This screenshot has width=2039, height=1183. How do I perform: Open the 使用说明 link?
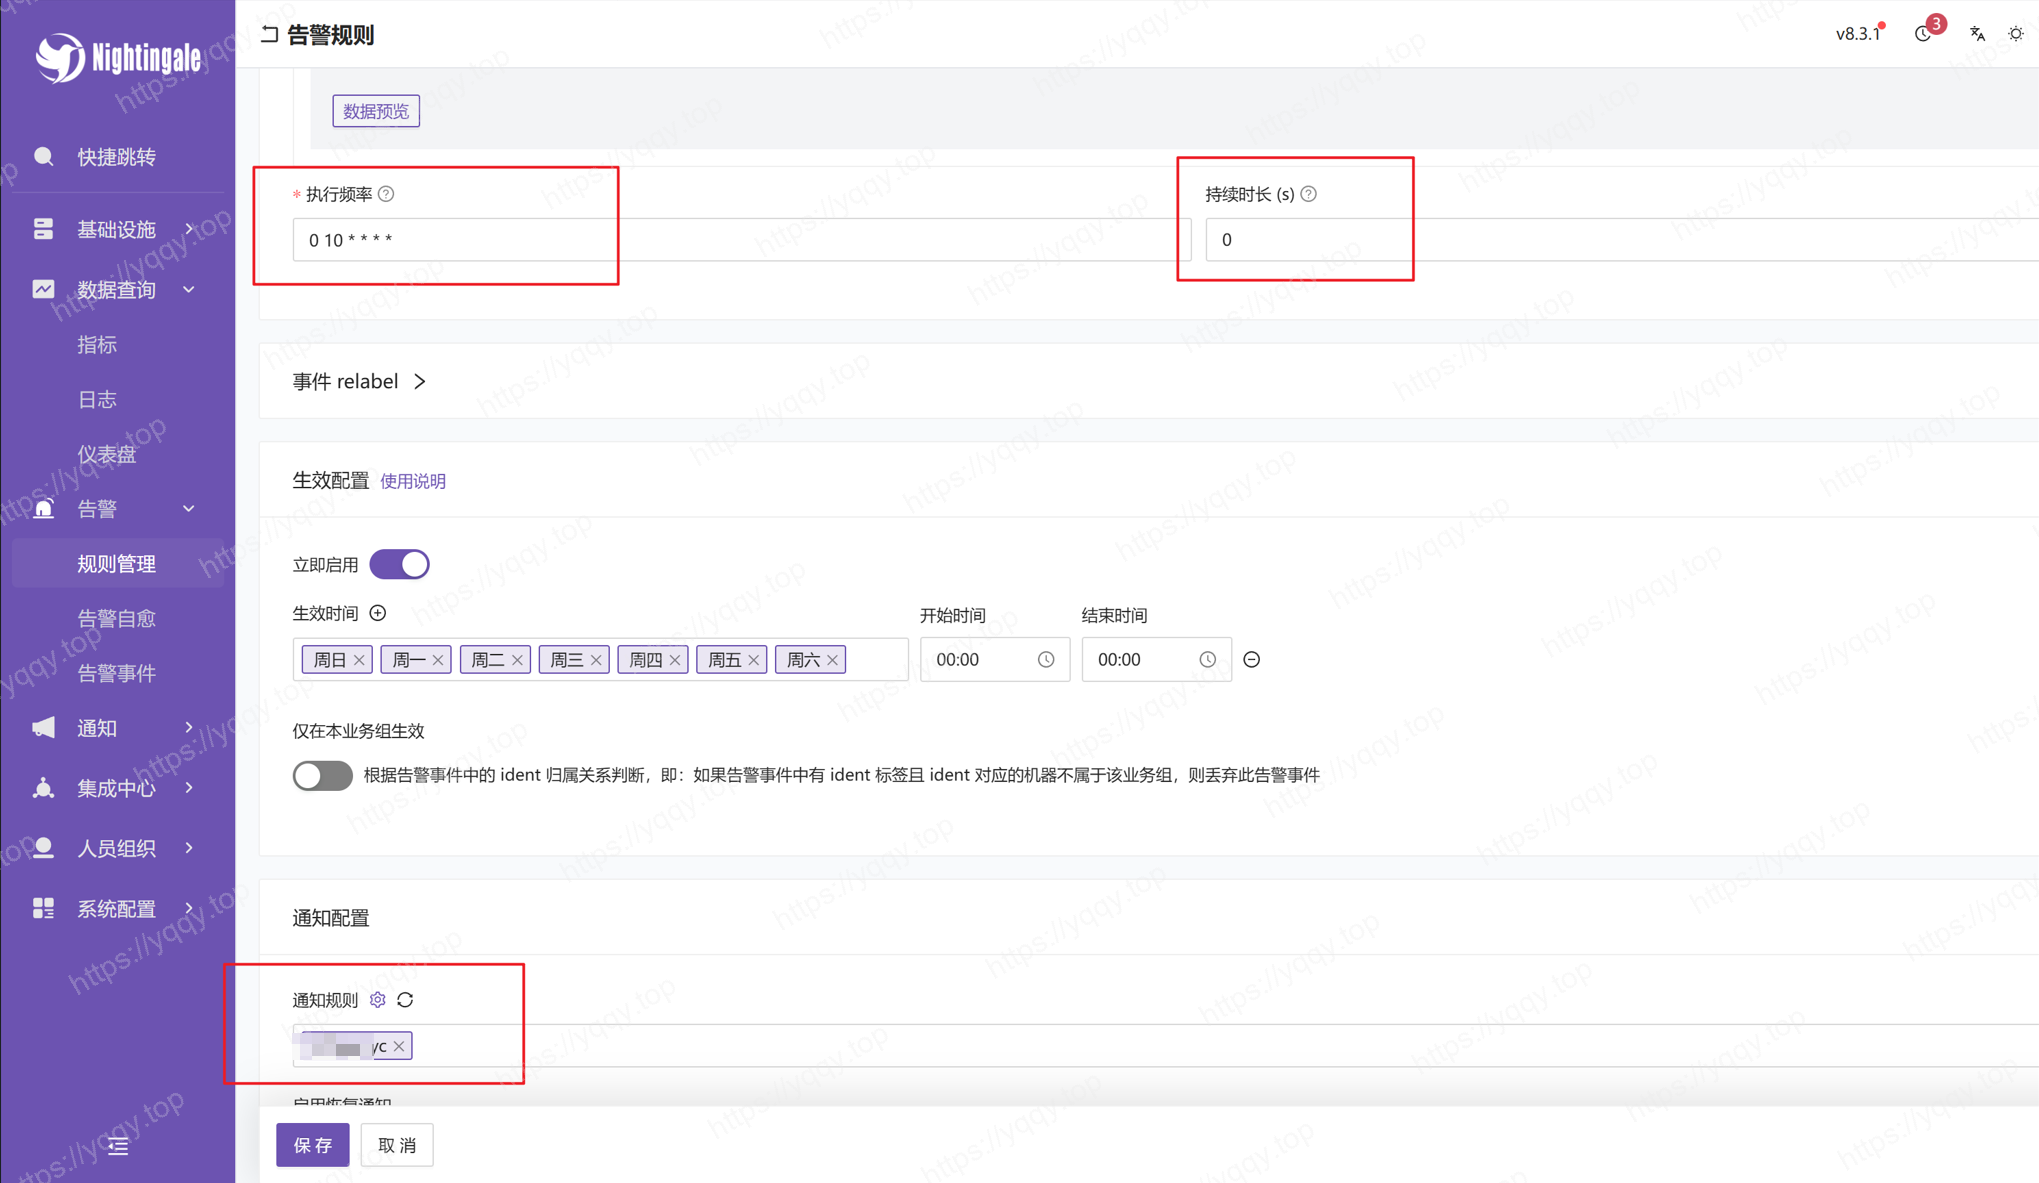click(x=413, y=481)
